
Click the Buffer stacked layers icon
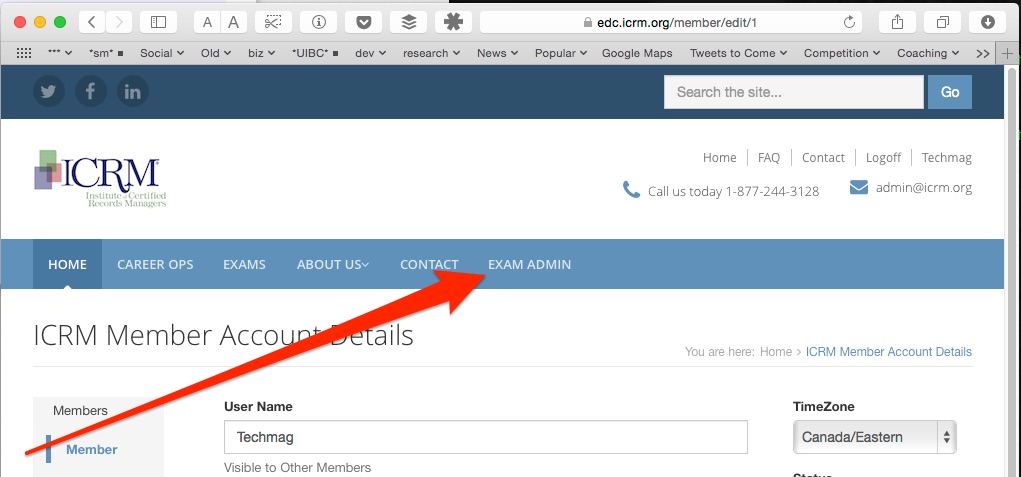pyautogui.click(x=408, y=22)
